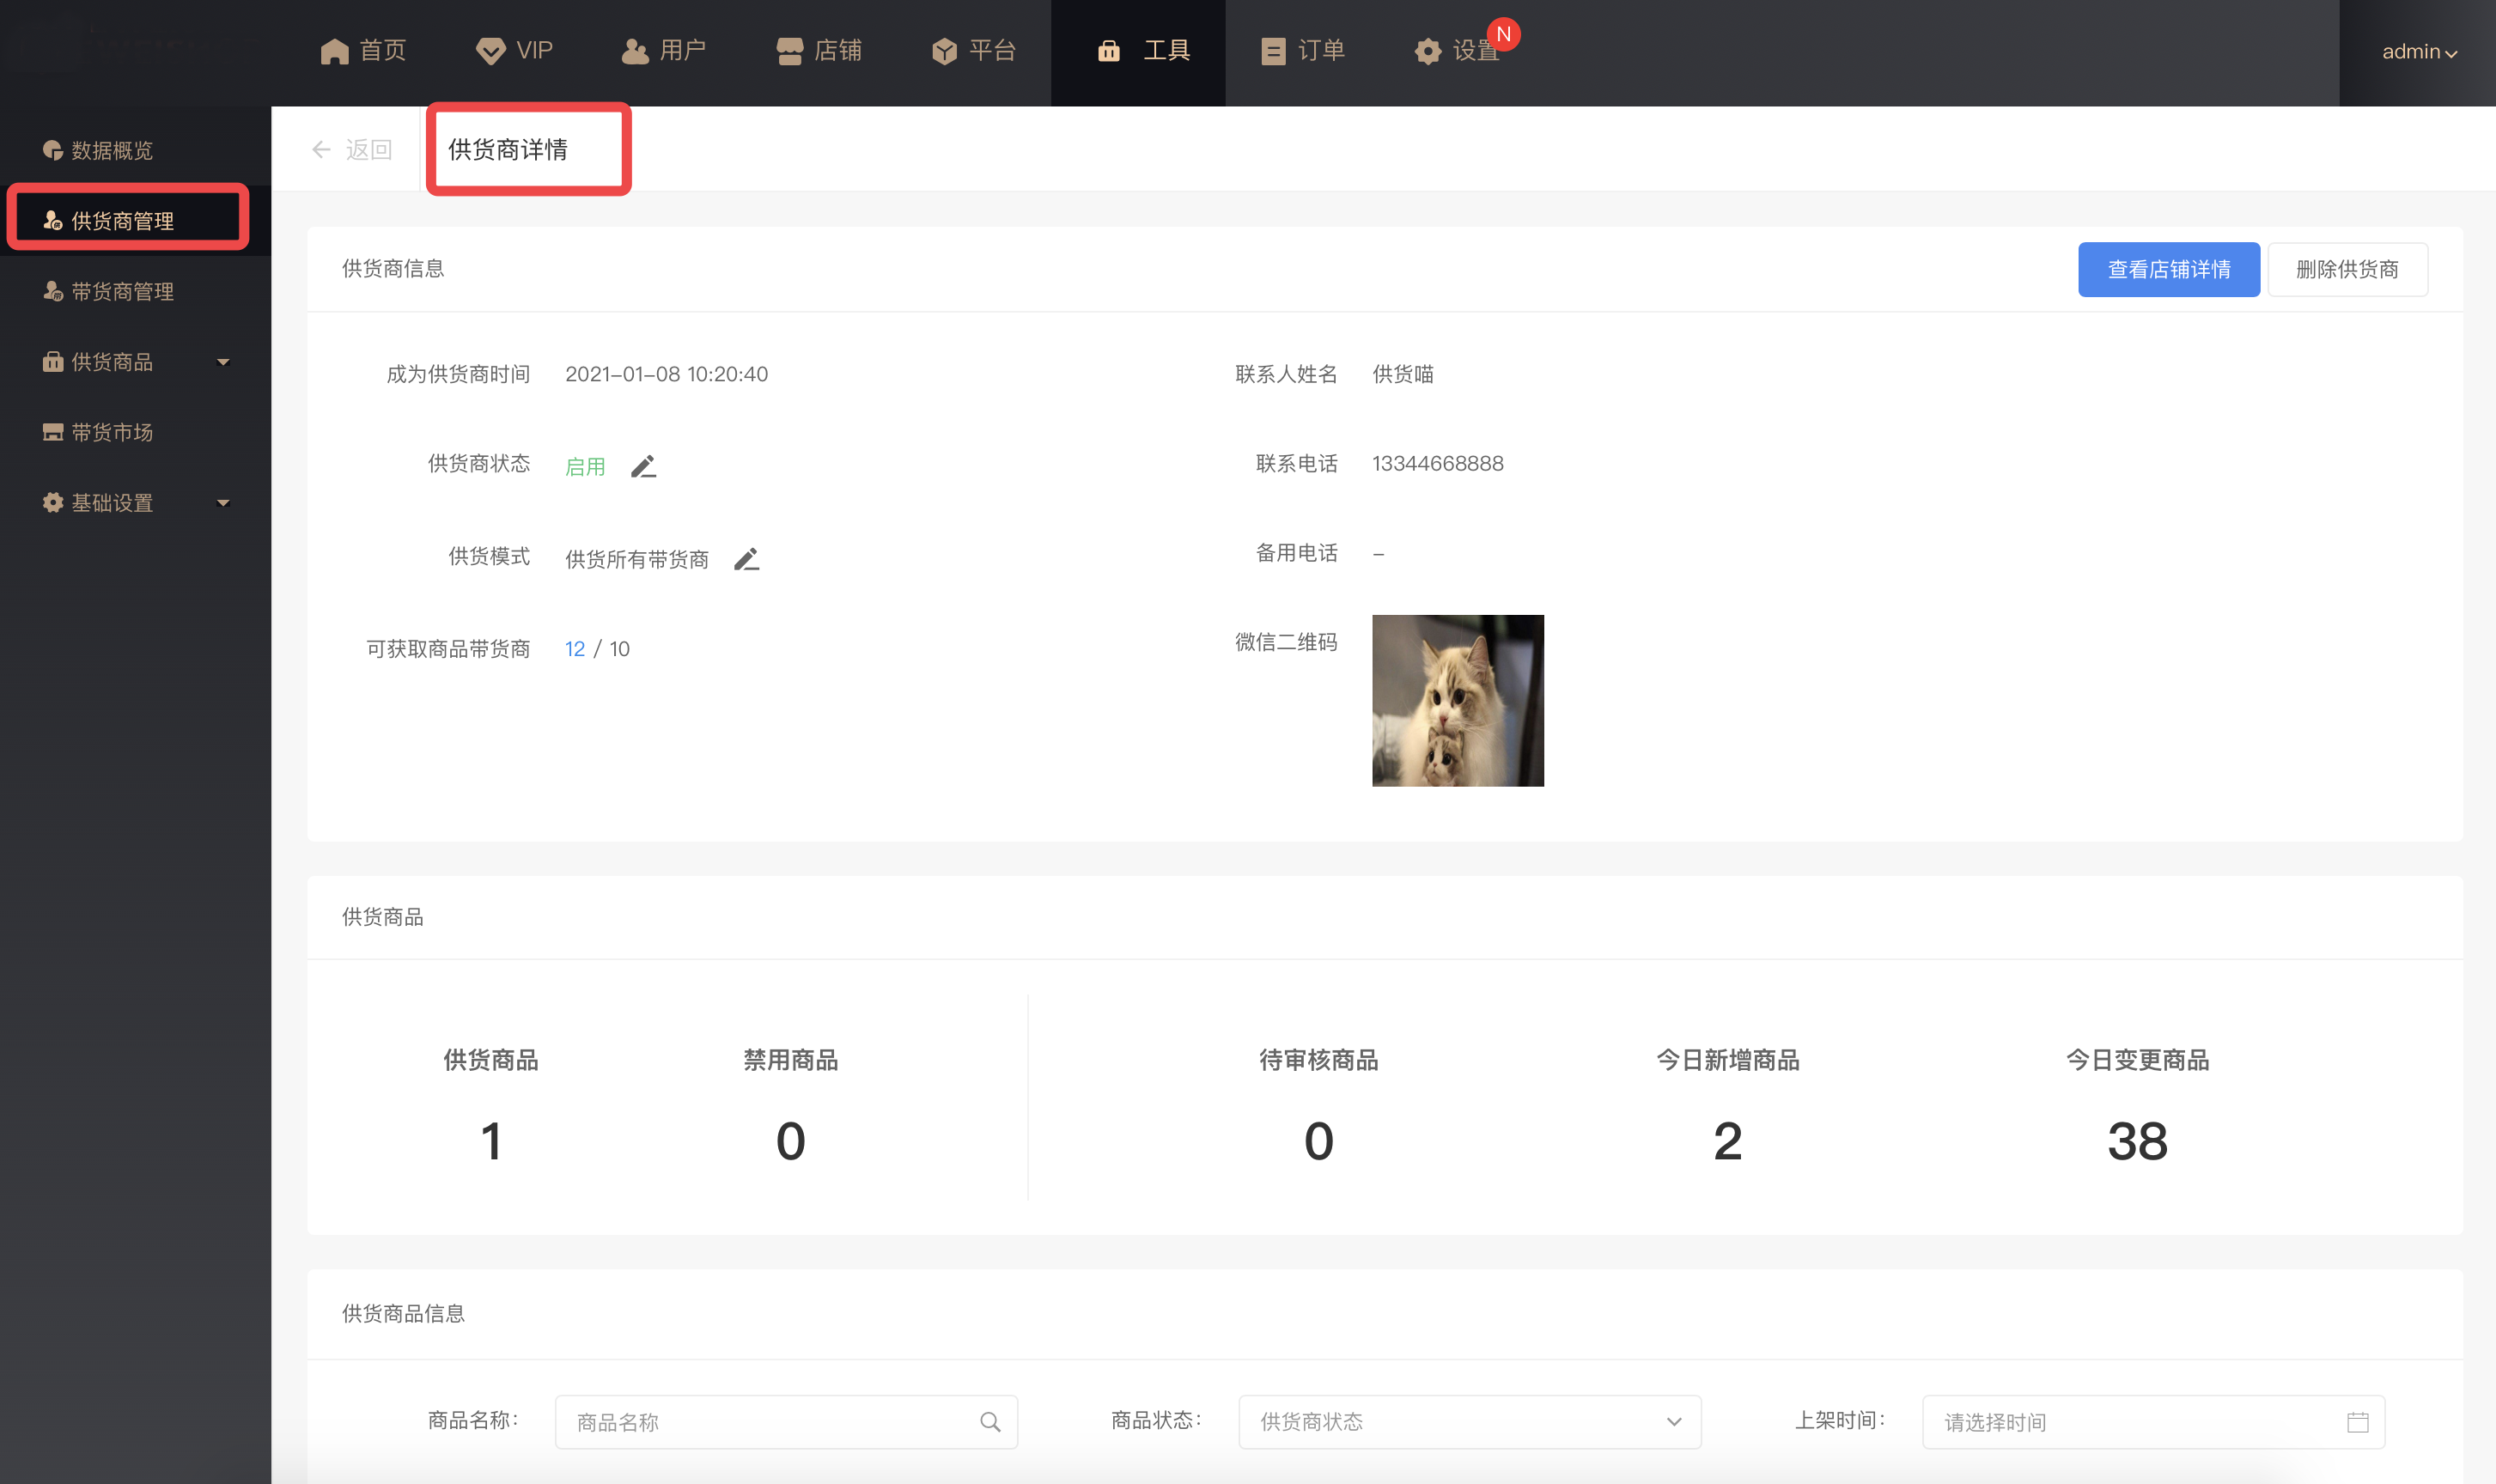Open the admin account dropdown

pos(2418,52)
